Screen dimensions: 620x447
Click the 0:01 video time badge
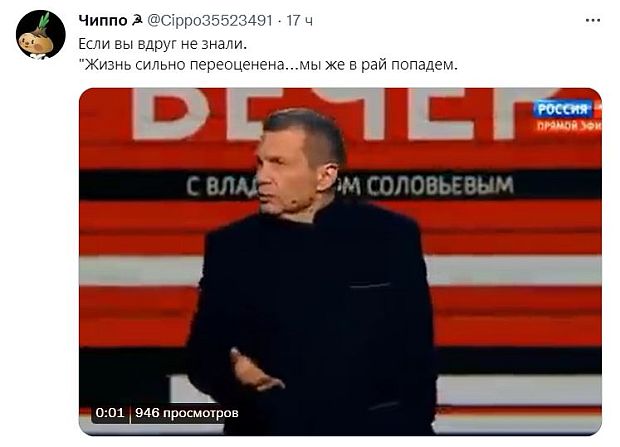(x=110, y=413)
